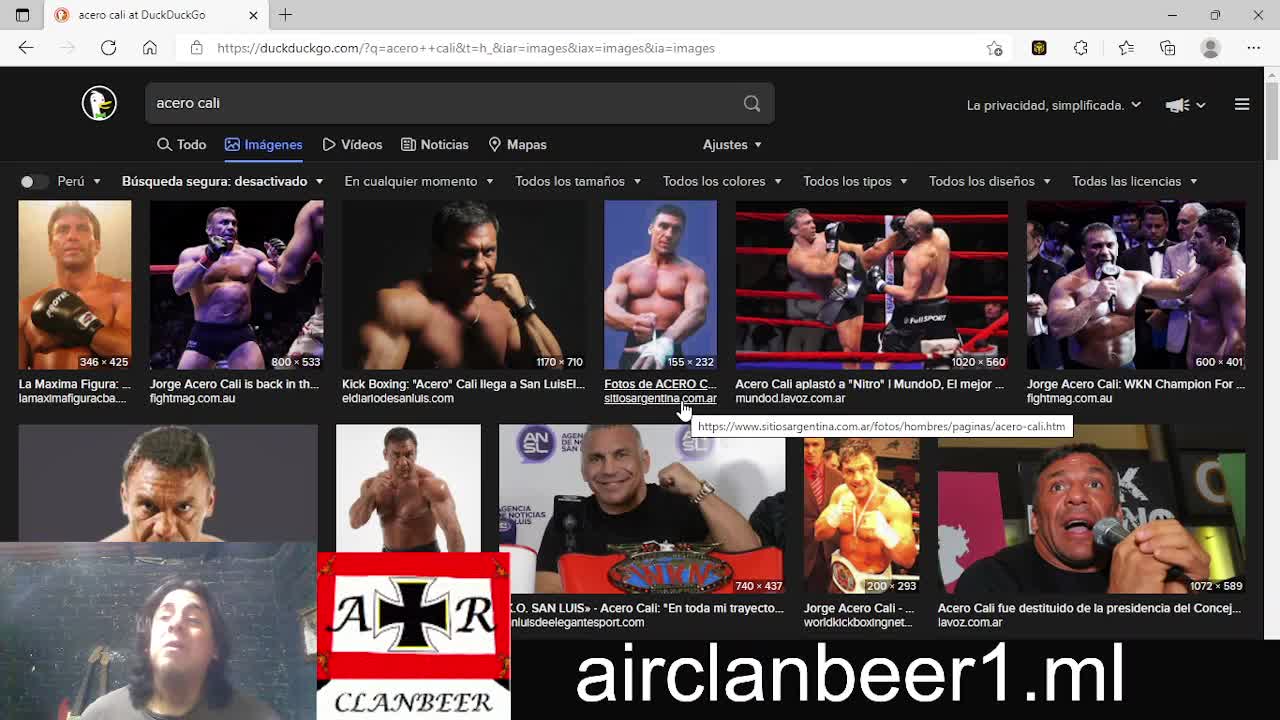Open browser settings ellipsis menu
1280x720 pixels.
(1253, 48)
